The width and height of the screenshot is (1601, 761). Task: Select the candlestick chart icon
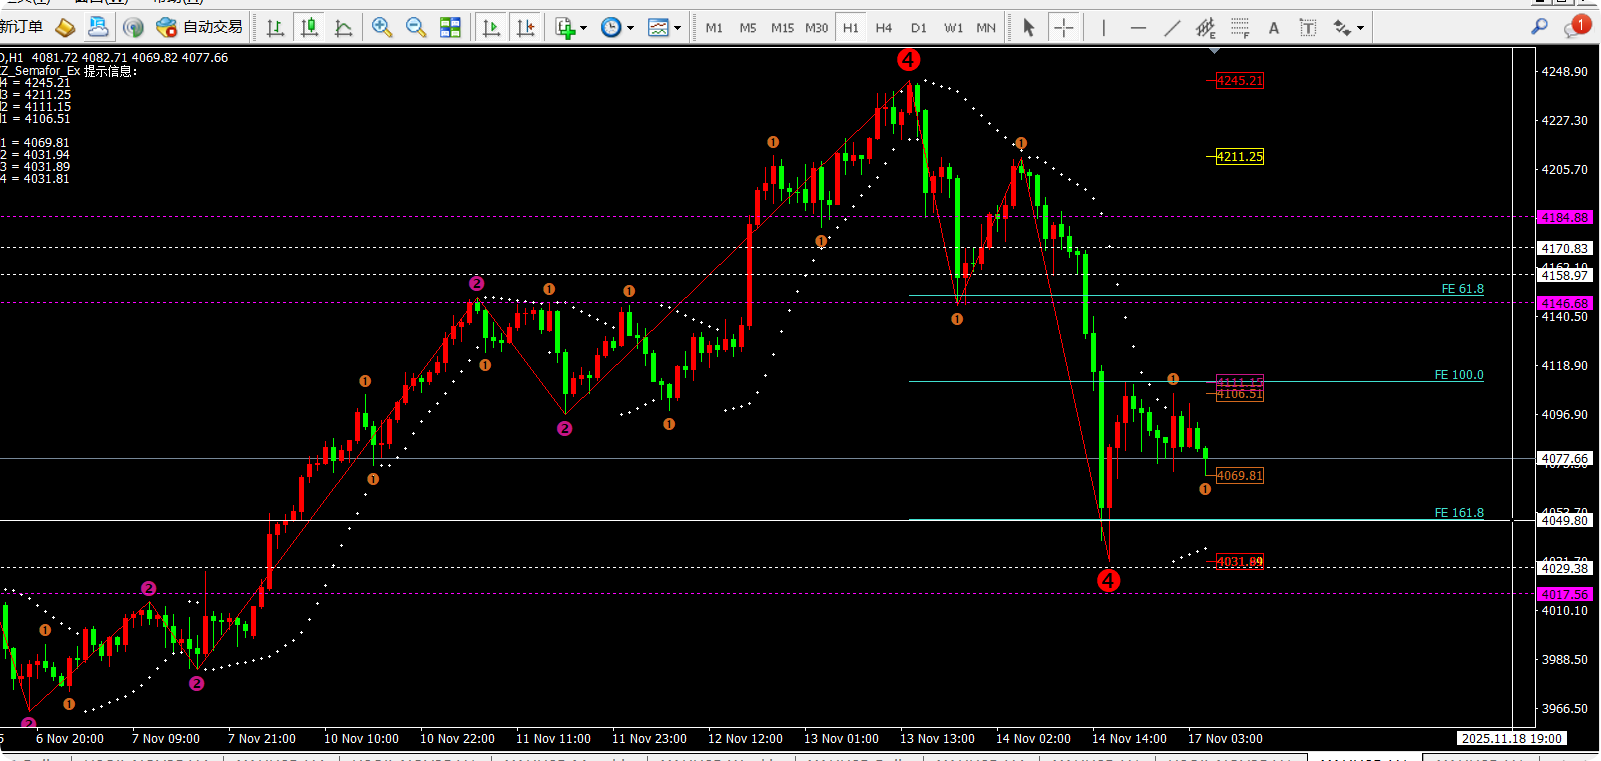pos(310,28)
